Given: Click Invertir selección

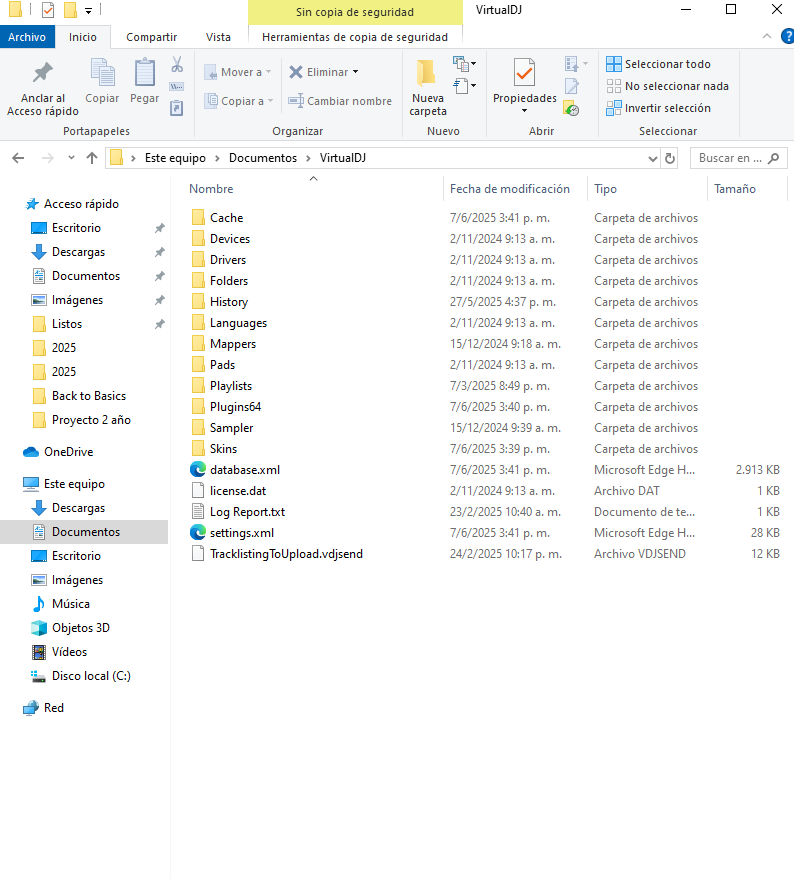Looking at the screenshot, I should pos(658,108).
